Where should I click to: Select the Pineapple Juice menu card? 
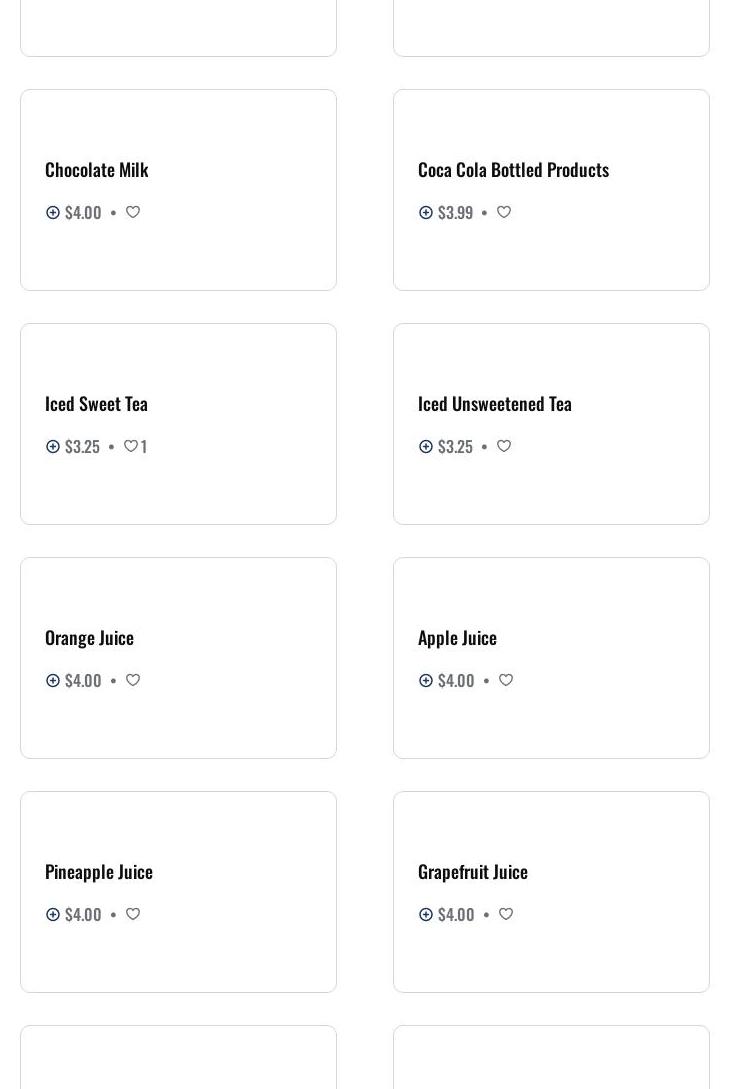(x=178, y=950)
